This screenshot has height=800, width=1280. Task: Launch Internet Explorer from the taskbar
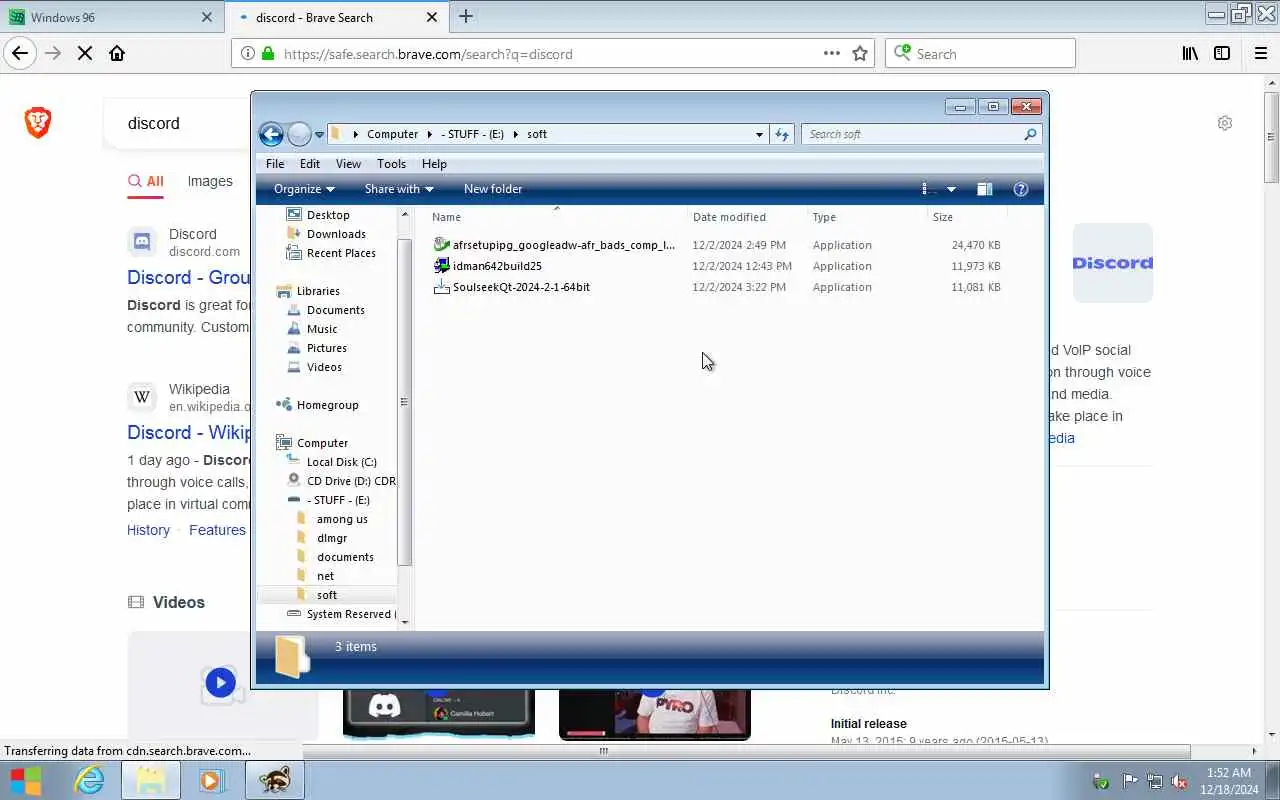point(90,780)
